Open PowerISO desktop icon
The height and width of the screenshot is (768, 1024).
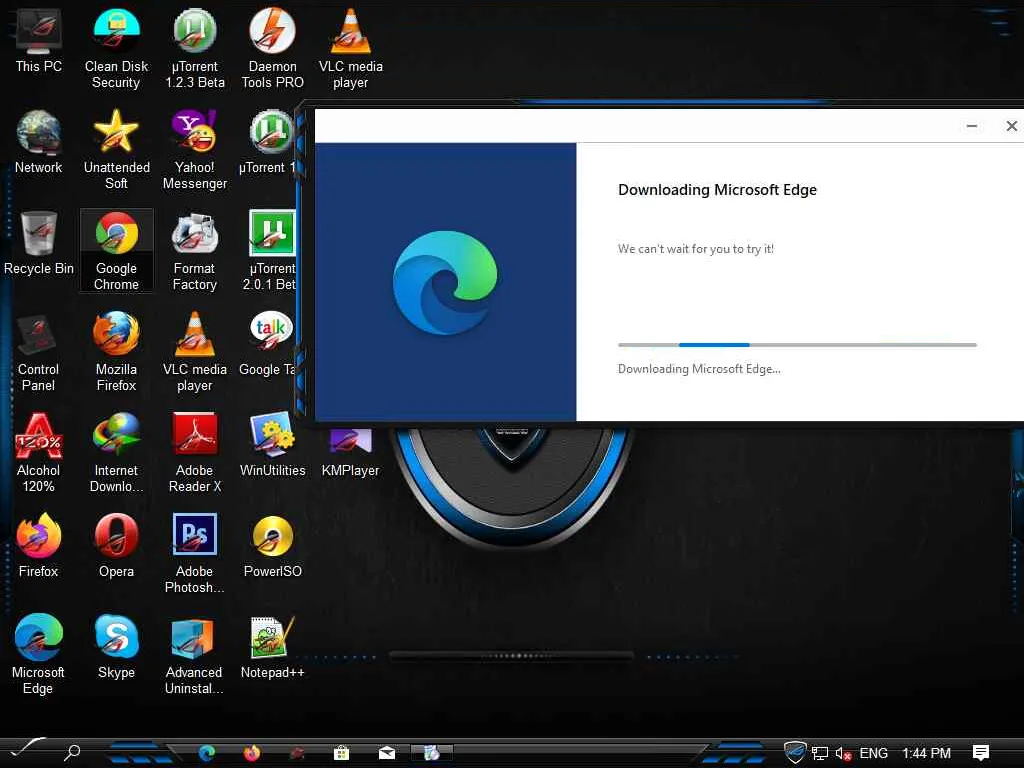click(272, 546)
